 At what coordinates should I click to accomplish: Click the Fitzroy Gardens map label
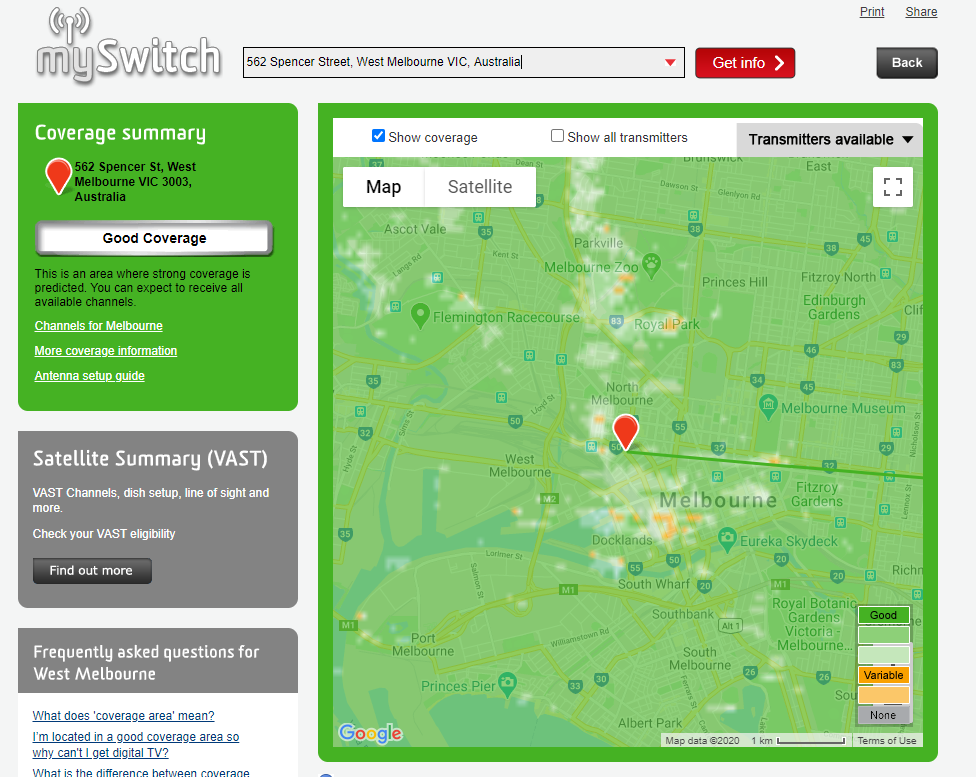(817, 494)
